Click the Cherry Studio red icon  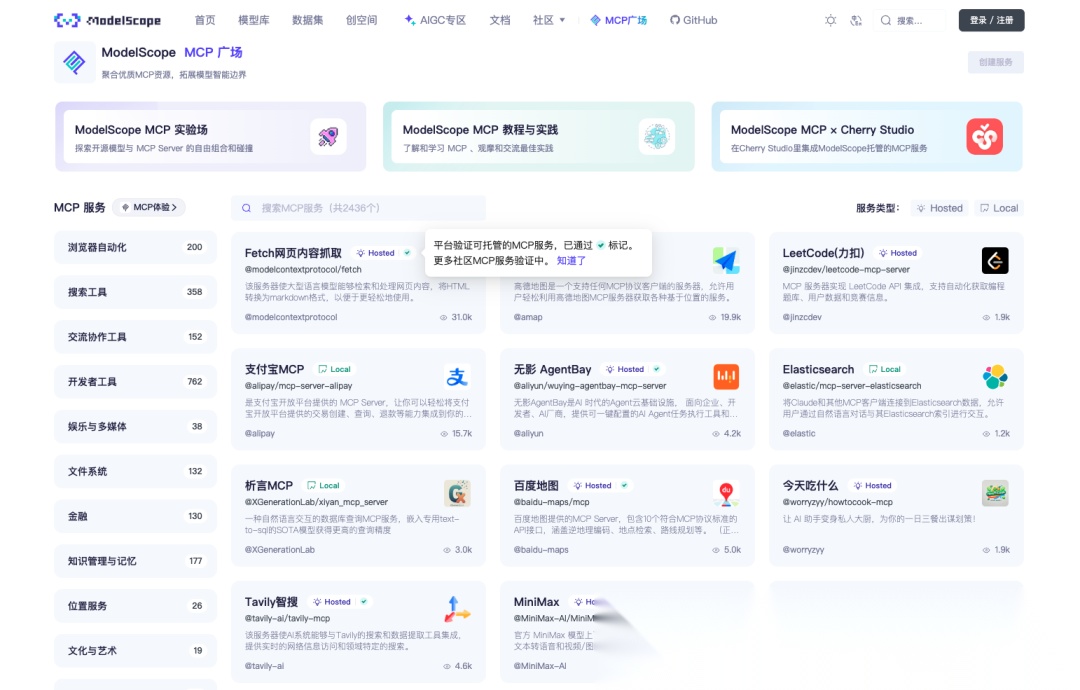[984, 136]
